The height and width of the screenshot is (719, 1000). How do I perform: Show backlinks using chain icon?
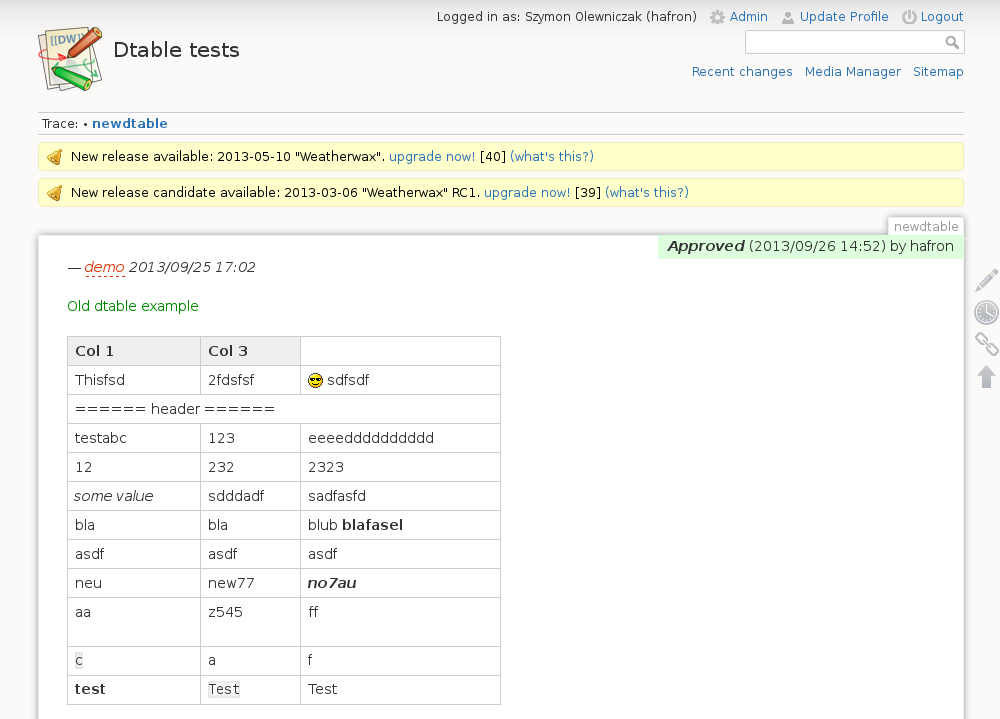coord(986,345)
